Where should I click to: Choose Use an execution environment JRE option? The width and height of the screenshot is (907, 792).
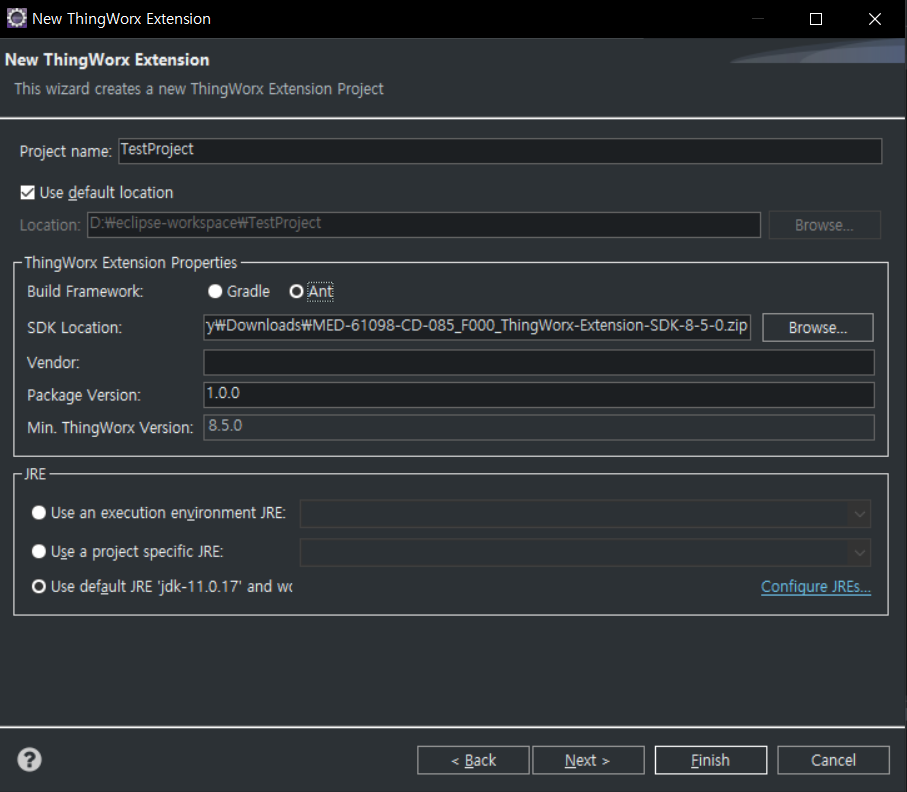(39, 513)
